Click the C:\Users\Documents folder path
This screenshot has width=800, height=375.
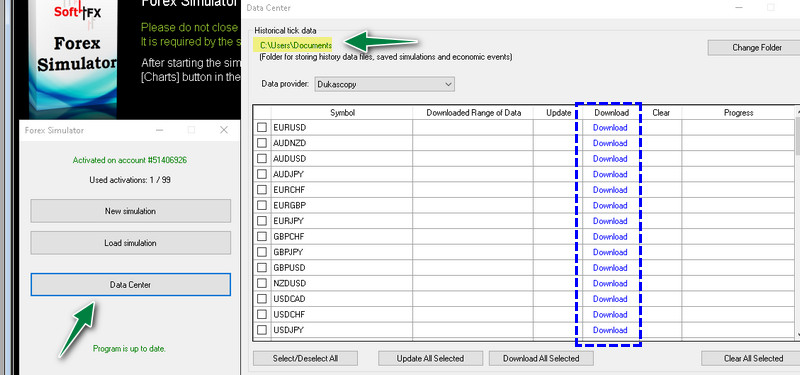[x=296, y=45]
